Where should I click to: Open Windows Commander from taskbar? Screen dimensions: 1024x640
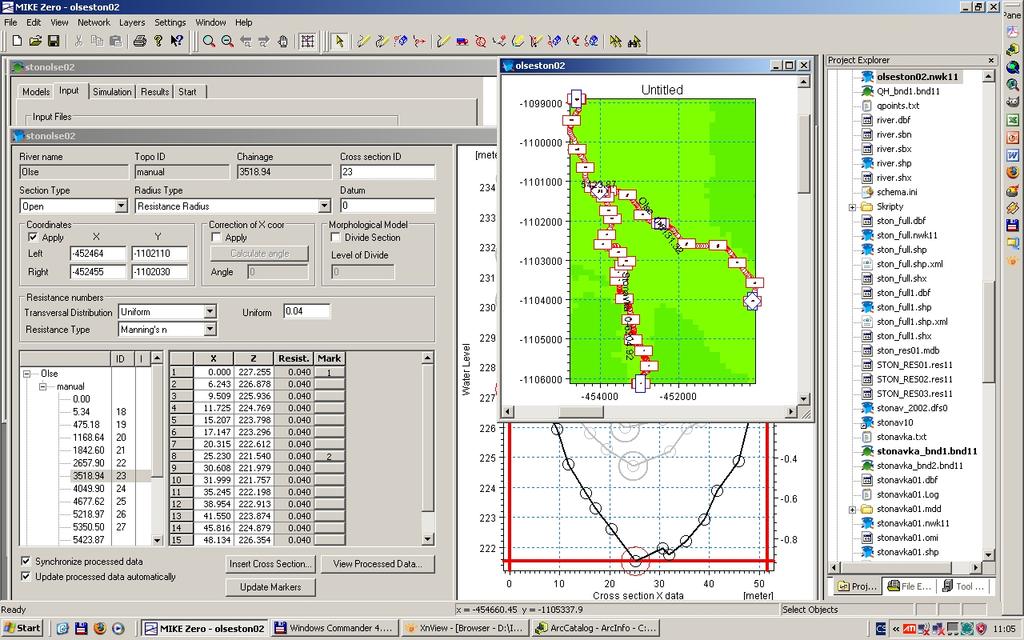pos(334,628)
